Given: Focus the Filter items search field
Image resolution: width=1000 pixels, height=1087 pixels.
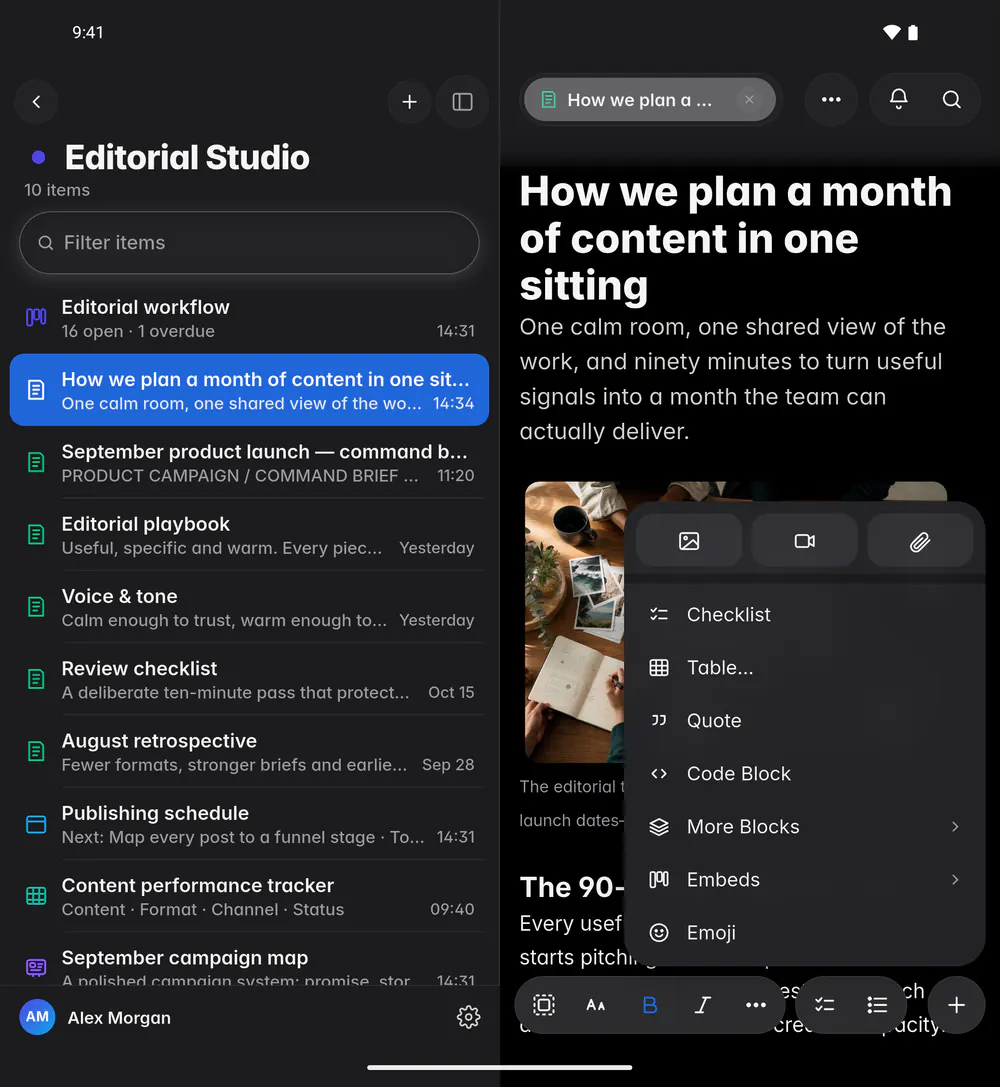Looking at the screenshot, I should click(x=249, y=243).
